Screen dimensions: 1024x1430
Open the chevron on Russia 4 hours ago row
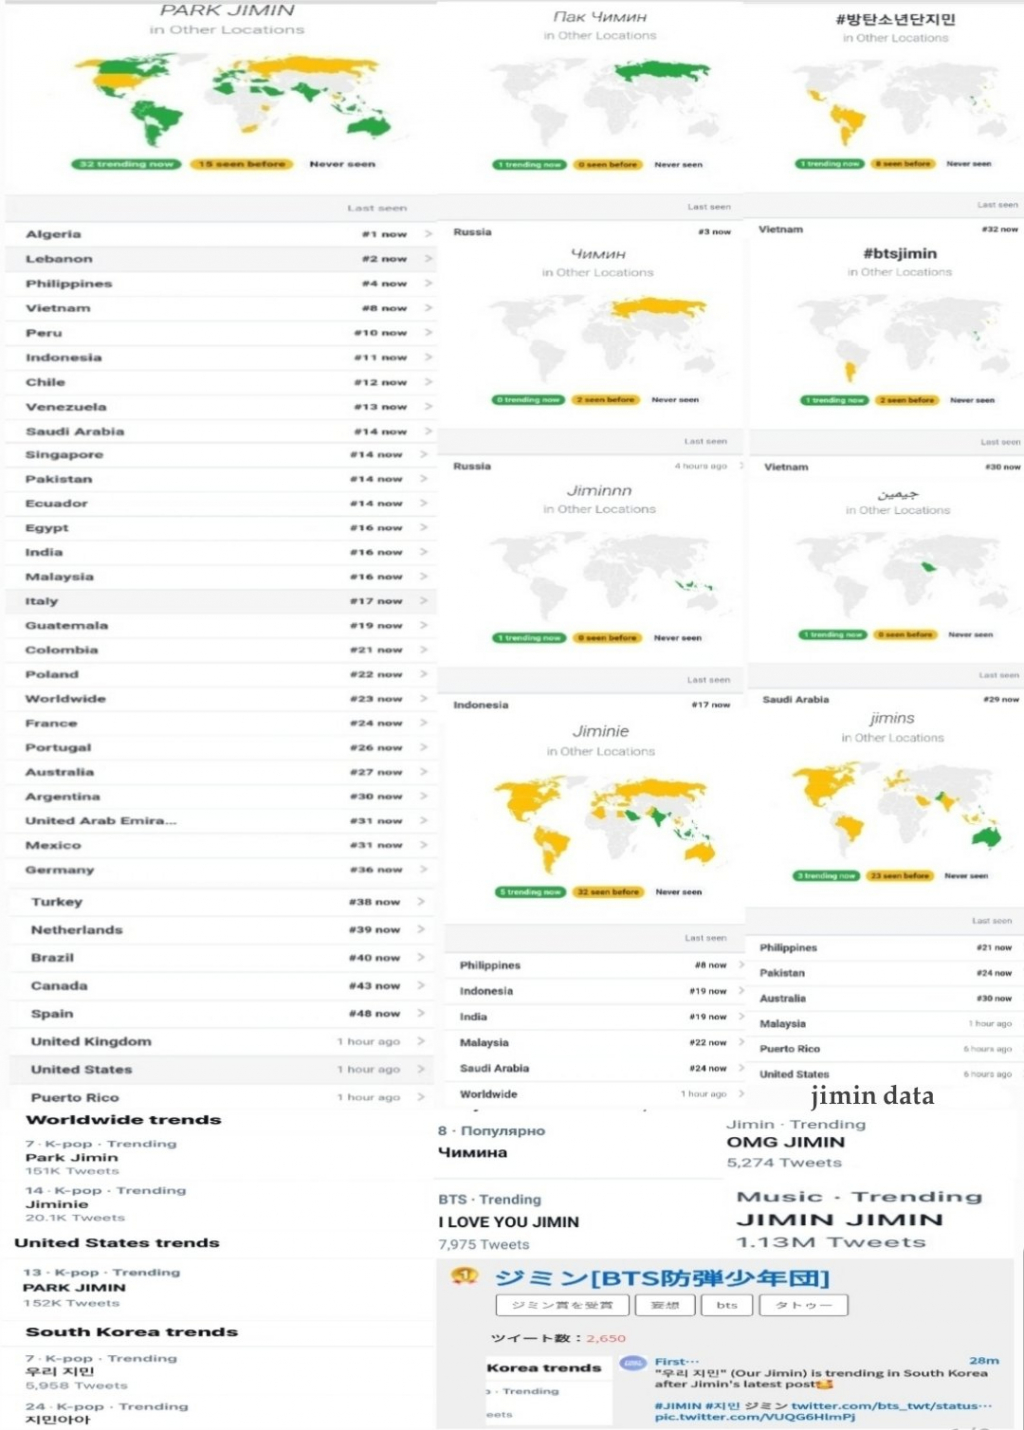(741, 466)
